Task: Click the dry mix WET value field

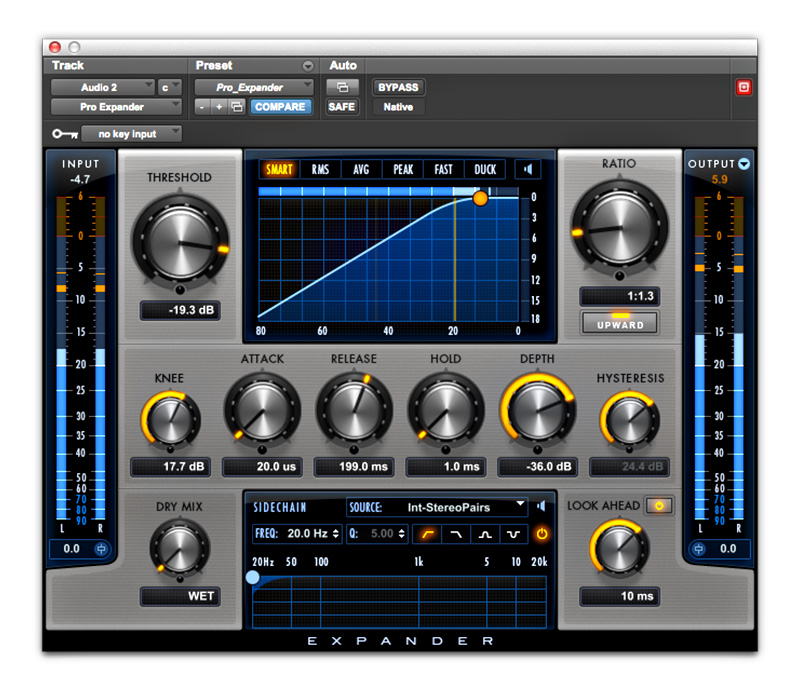Action: pyautogui.click(x=180, y=596)
